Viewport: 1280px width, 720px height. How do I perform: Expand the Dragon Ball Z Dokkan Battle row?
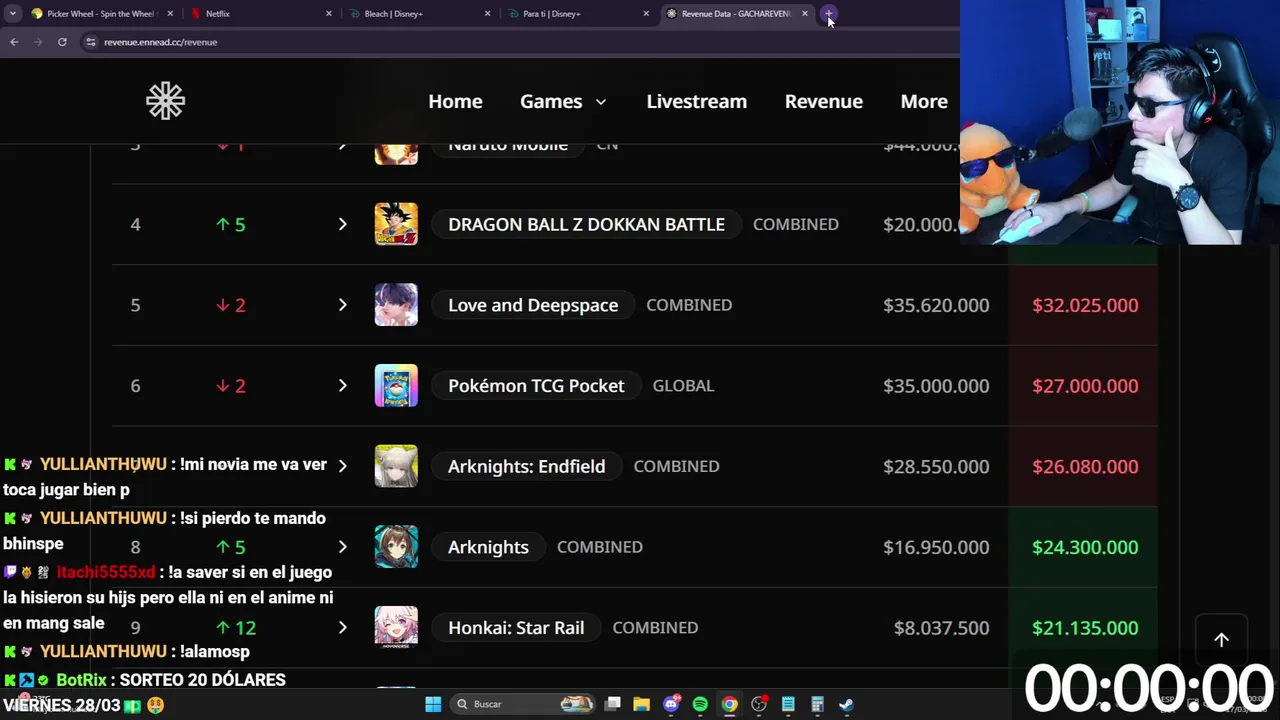(x=342, y=224)
